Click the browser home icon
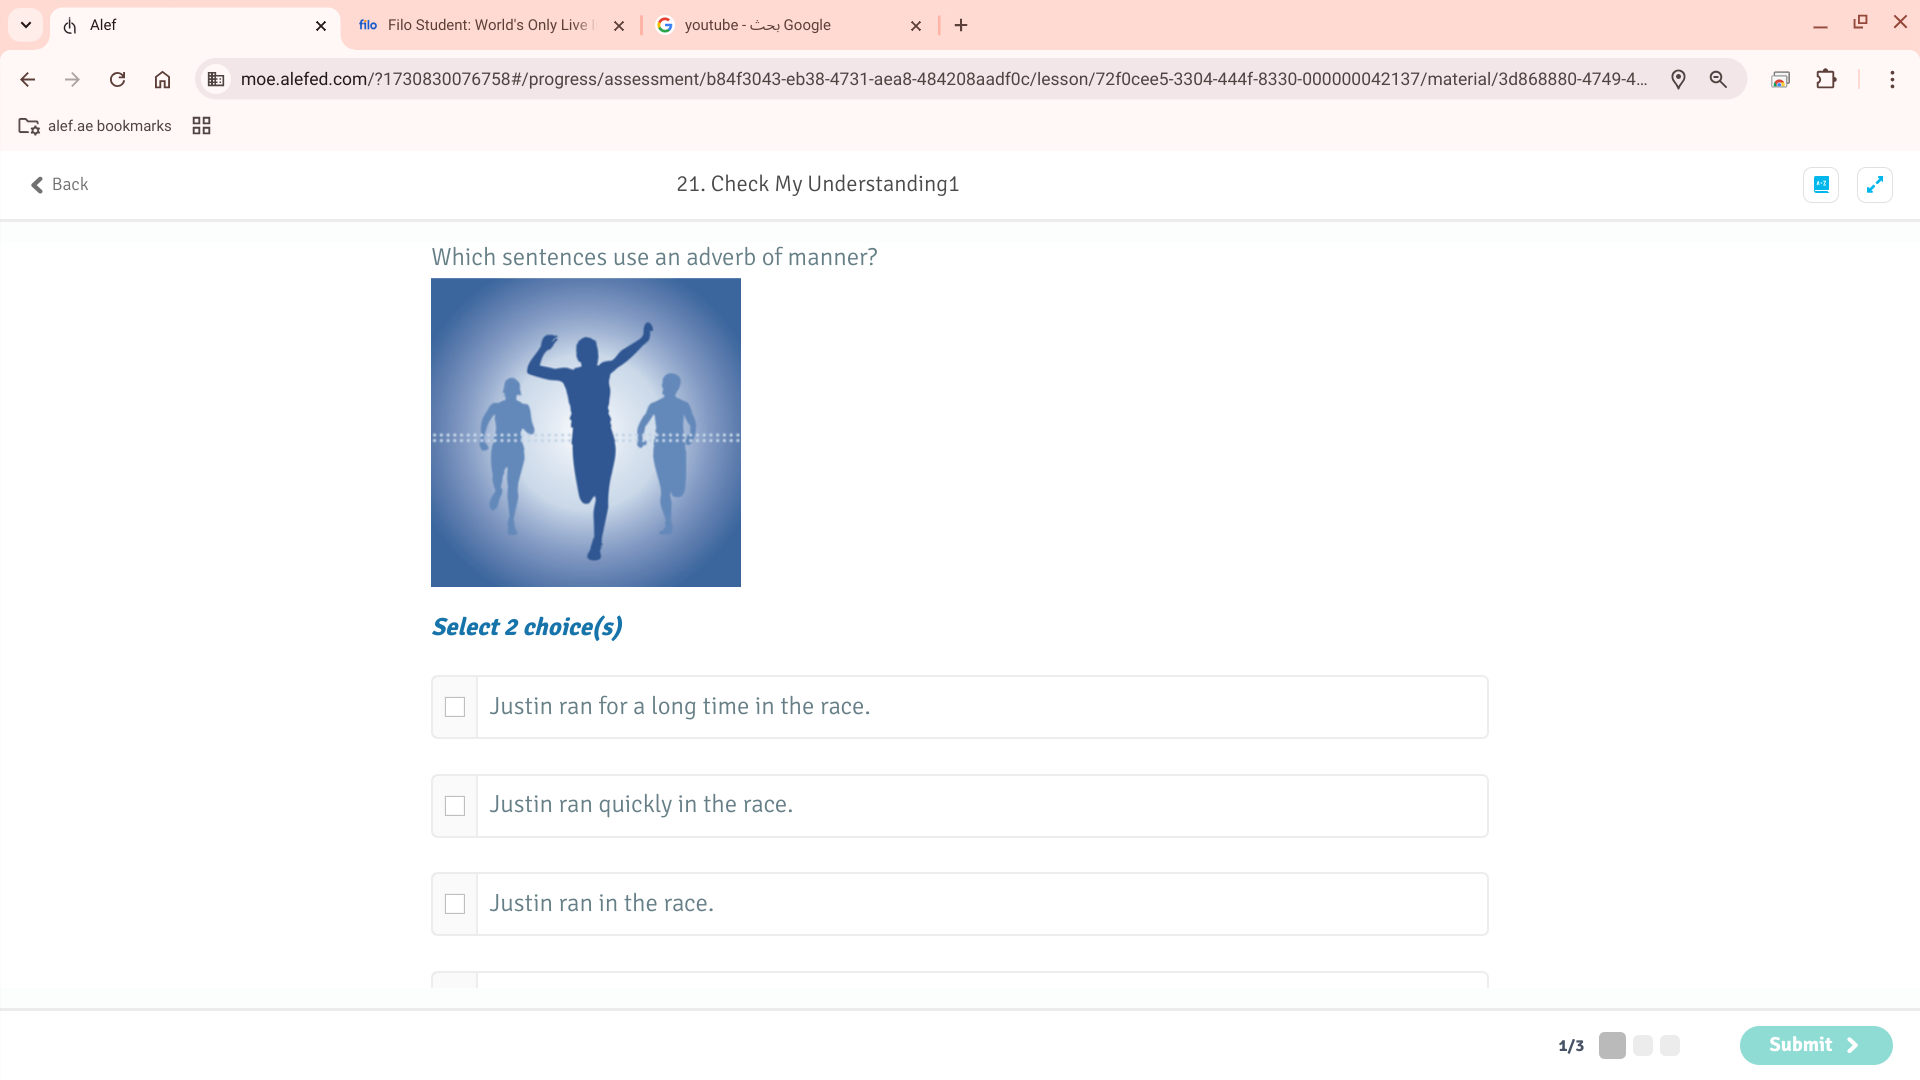The height and width of the screenshot is (1080, 1920). (162, 79)
